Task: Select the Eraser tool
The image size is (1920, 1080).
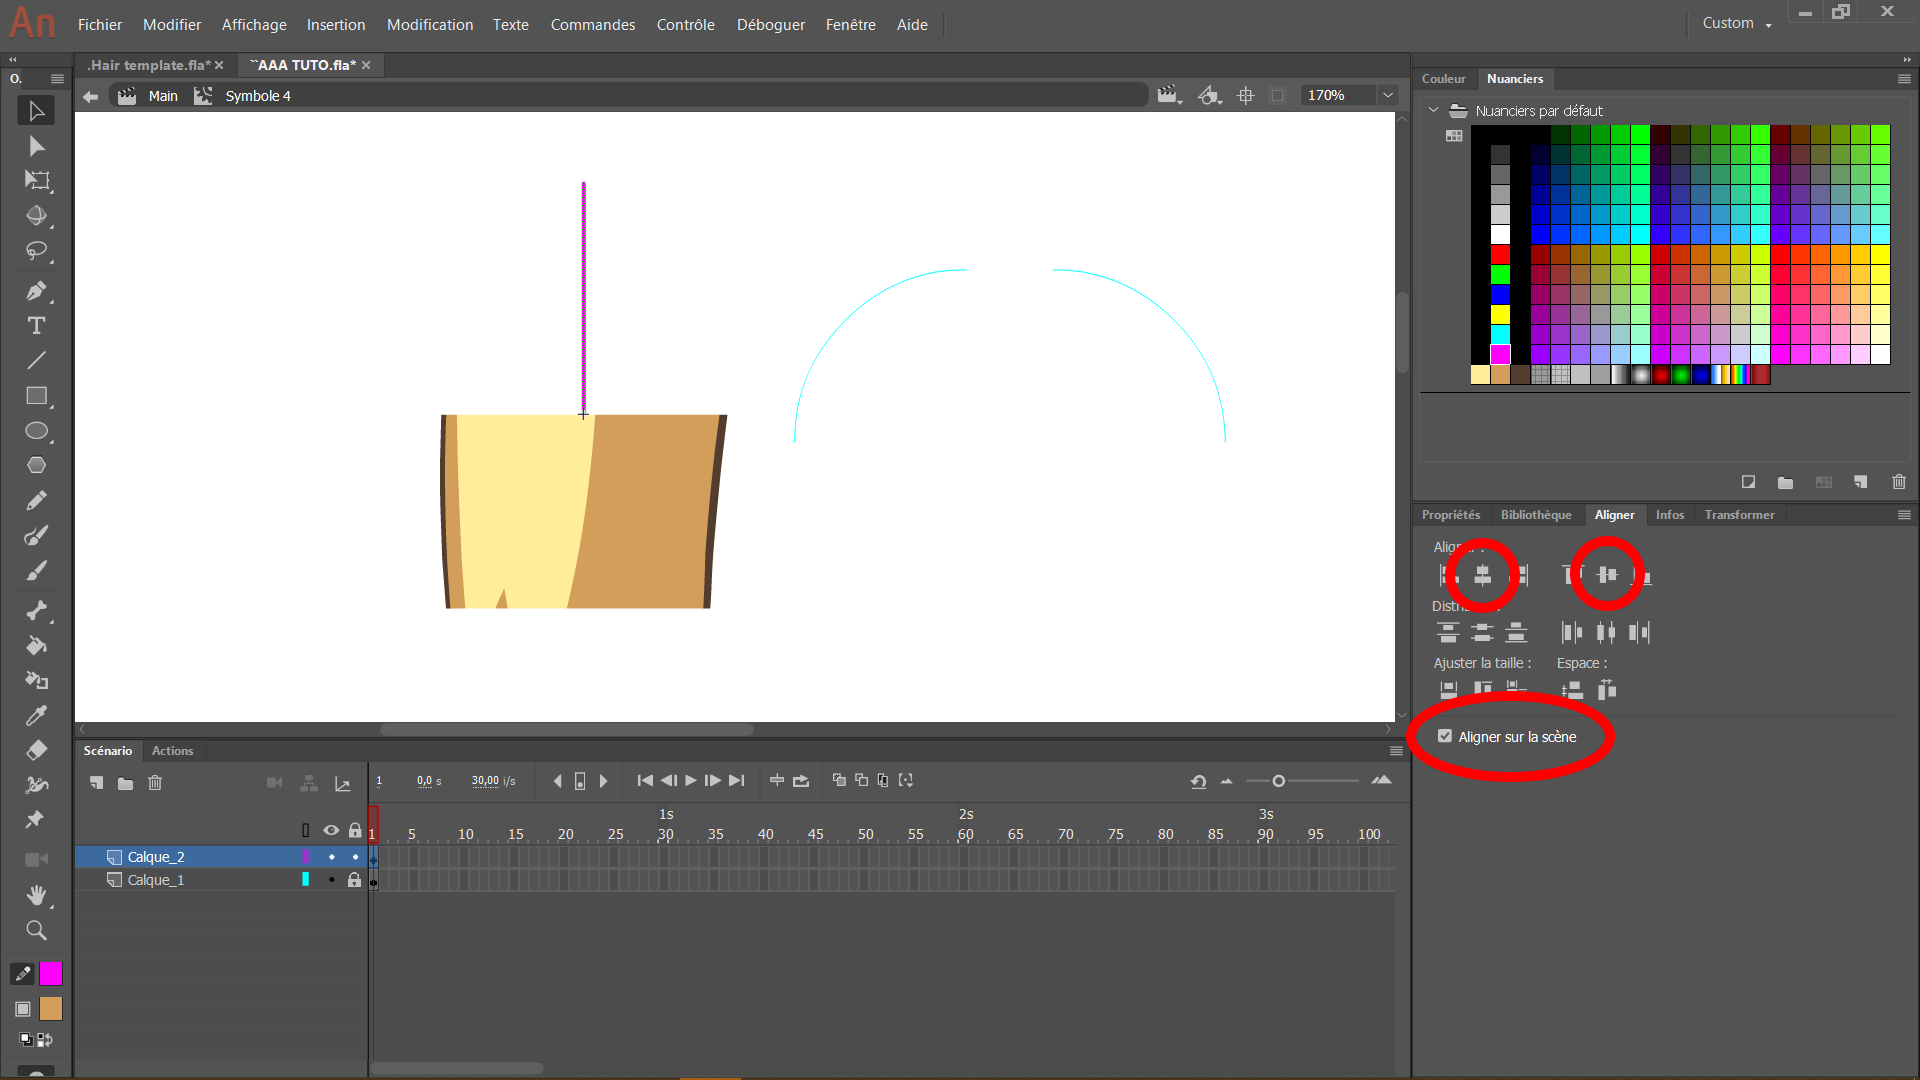Action: [x=36, y=750]
